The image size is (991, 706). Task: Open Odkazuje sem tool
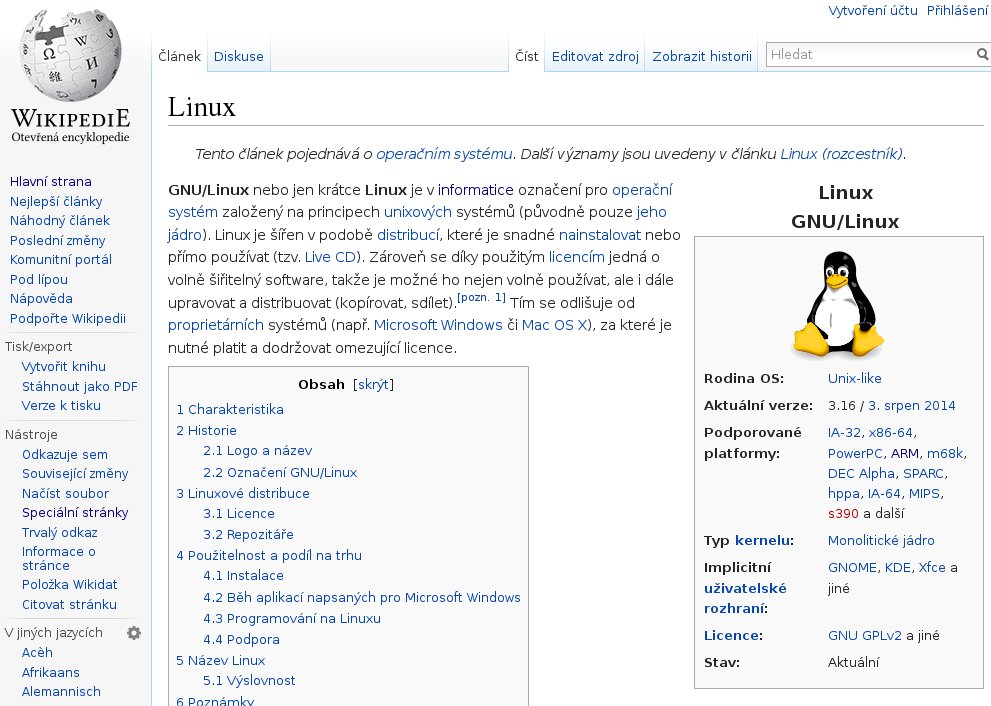(64, 454)
